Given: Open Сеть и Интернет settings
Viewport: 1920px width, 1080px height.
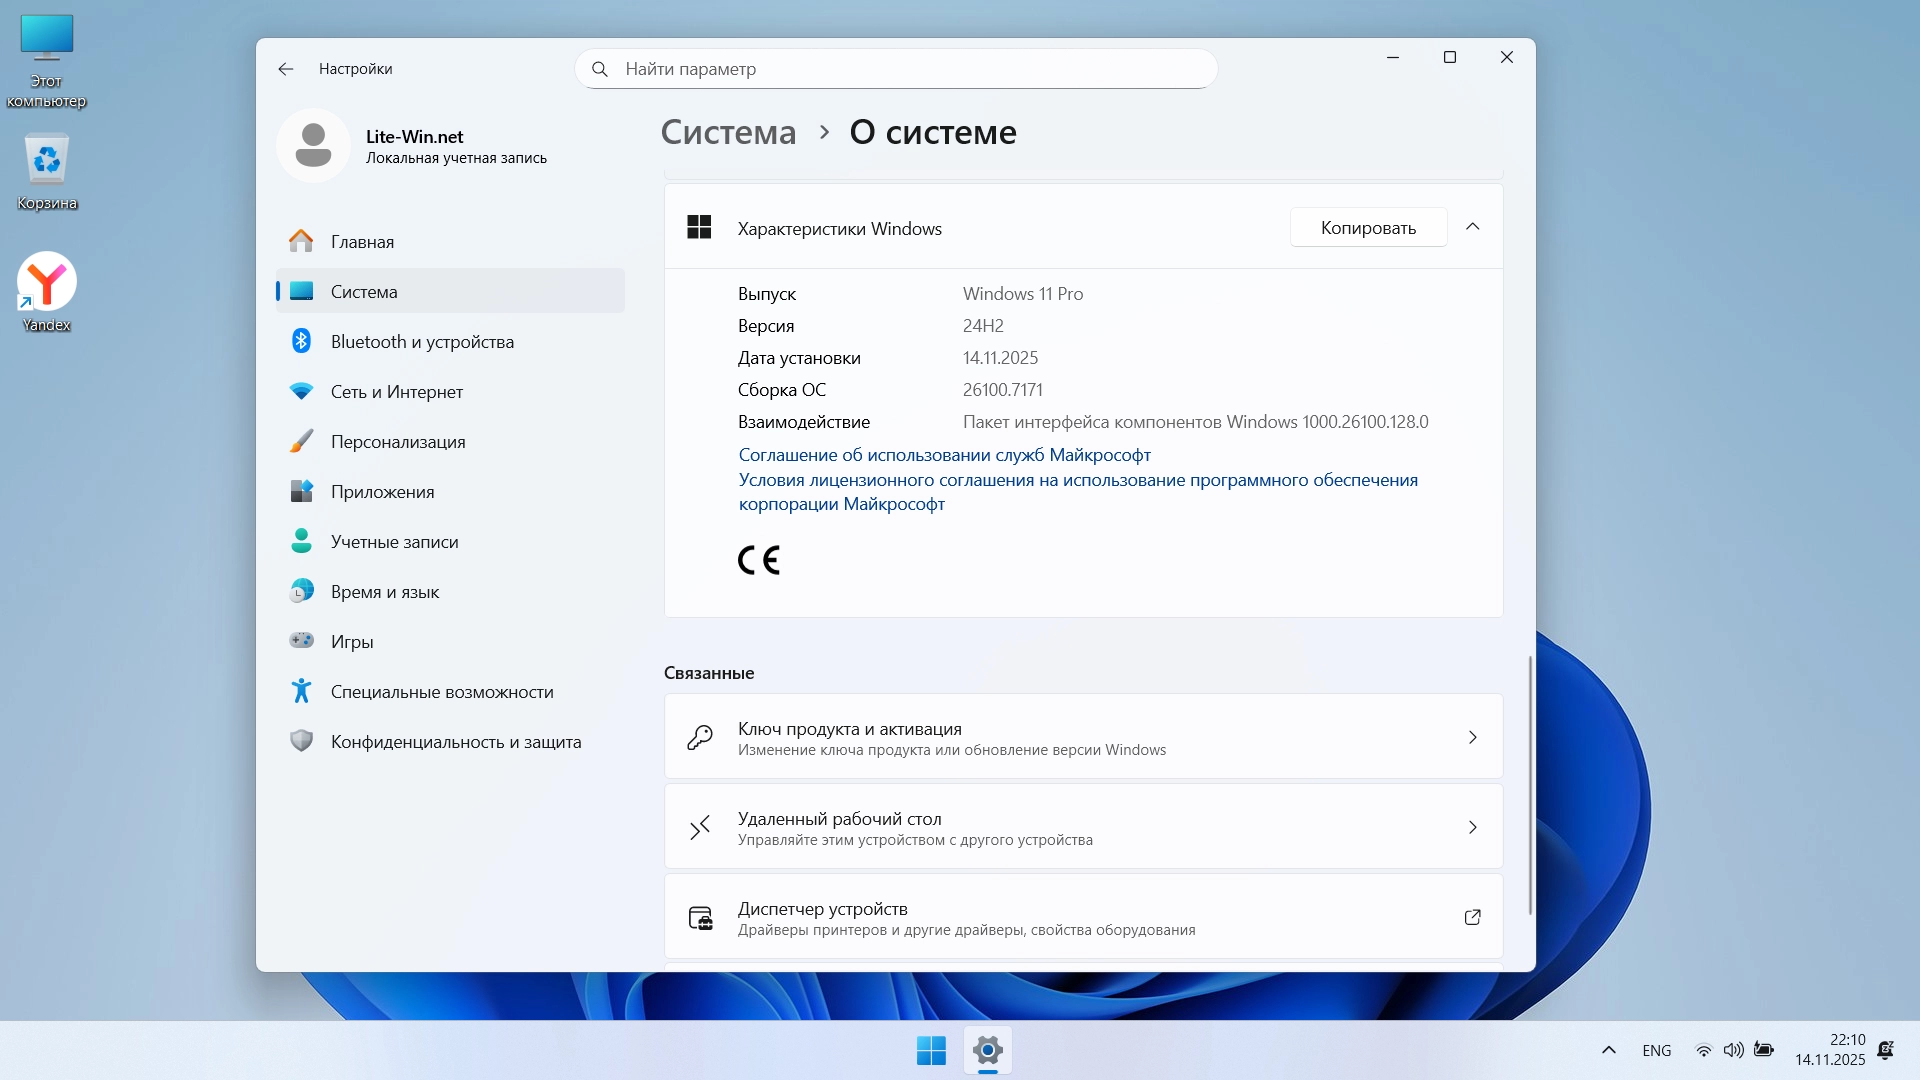Looking at the screenshot, I should tap(396, 392).
